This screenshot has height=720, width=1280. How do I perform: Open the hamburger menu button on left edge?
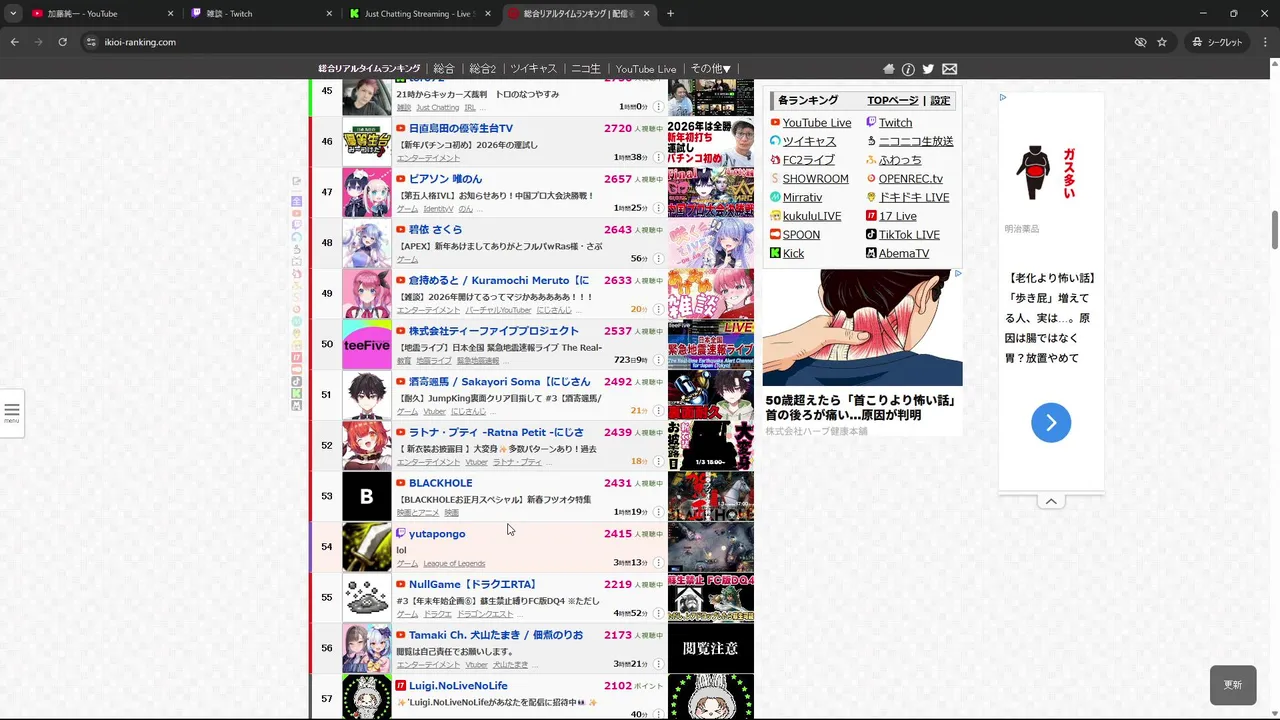tap(12, 413)
